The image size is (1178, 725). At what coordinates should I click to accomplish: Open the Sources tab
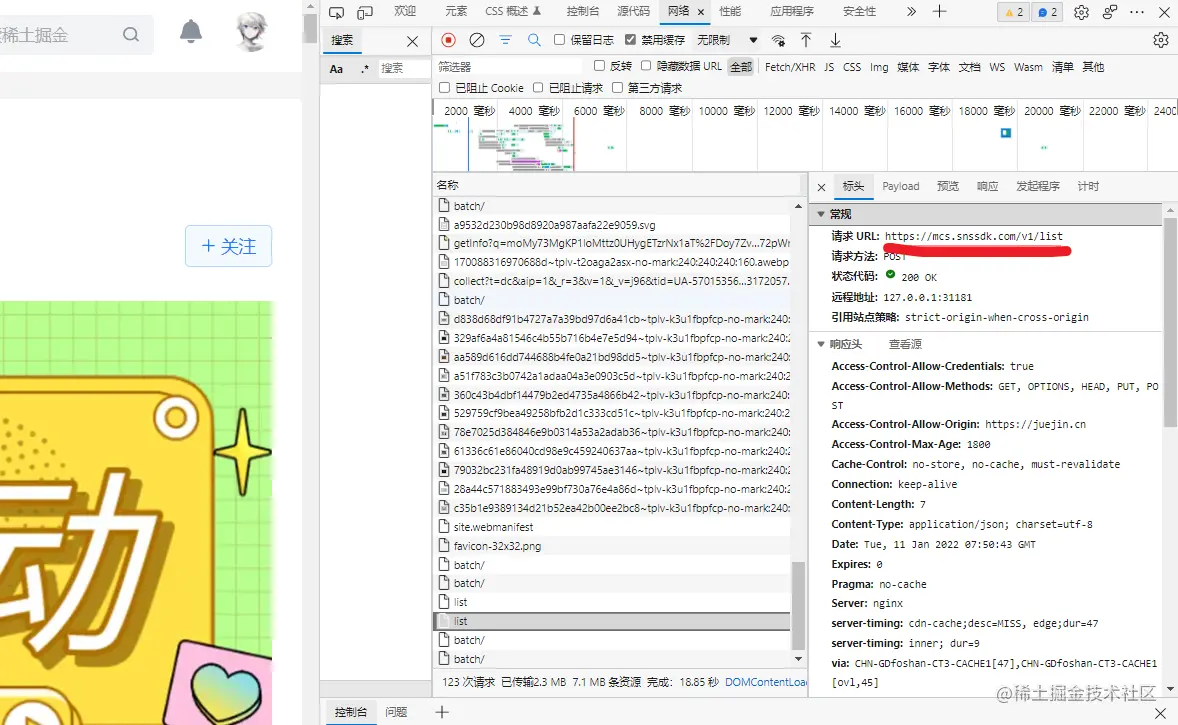pyautogui.click(x=633, y=11)
